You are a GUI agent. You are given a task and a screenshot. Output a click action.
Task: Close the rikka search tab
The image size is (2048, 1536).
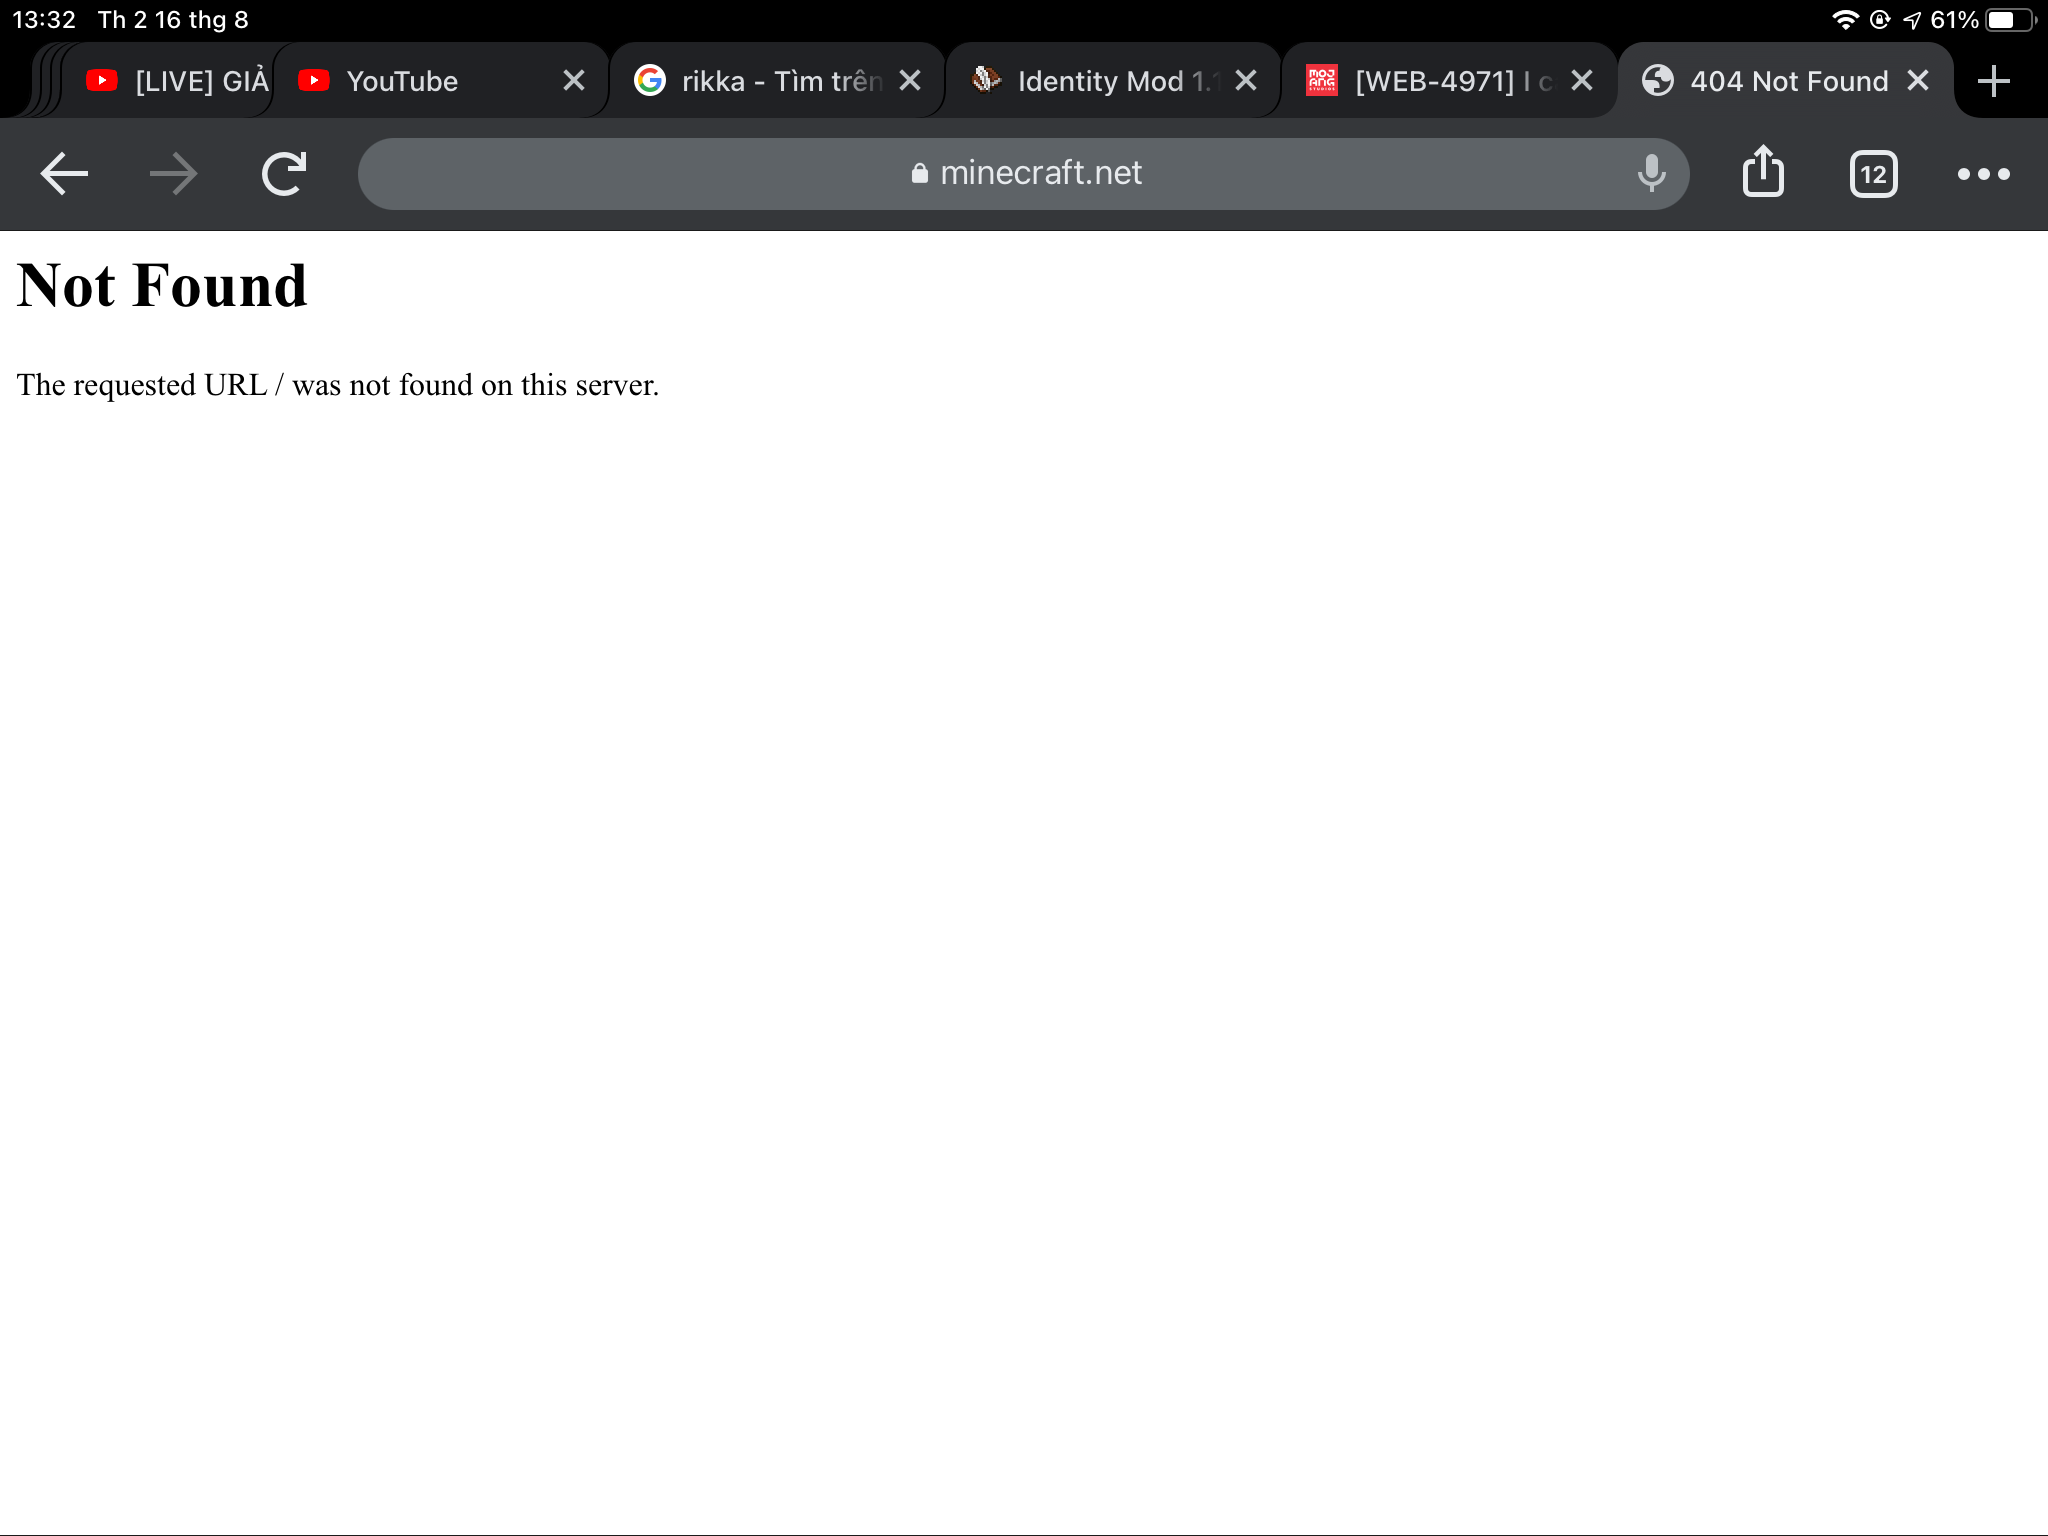pos(910,81)
